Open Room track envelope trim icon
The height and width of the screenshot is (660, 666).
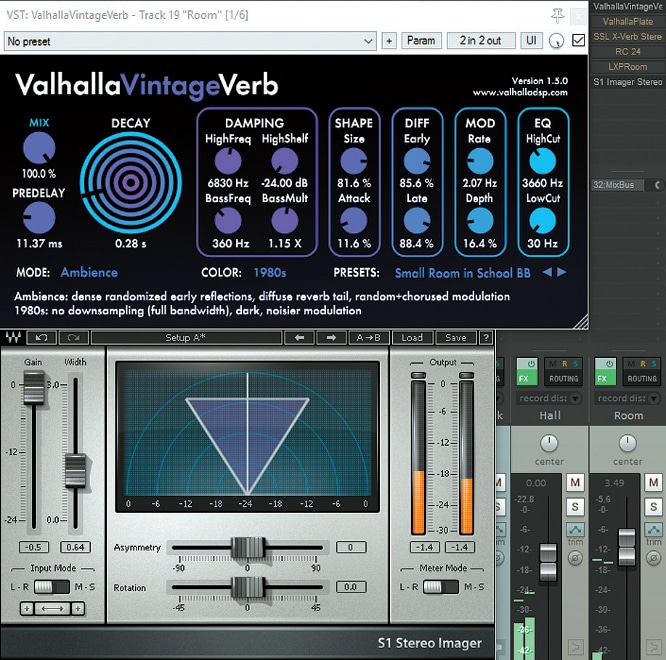point(654,530)
